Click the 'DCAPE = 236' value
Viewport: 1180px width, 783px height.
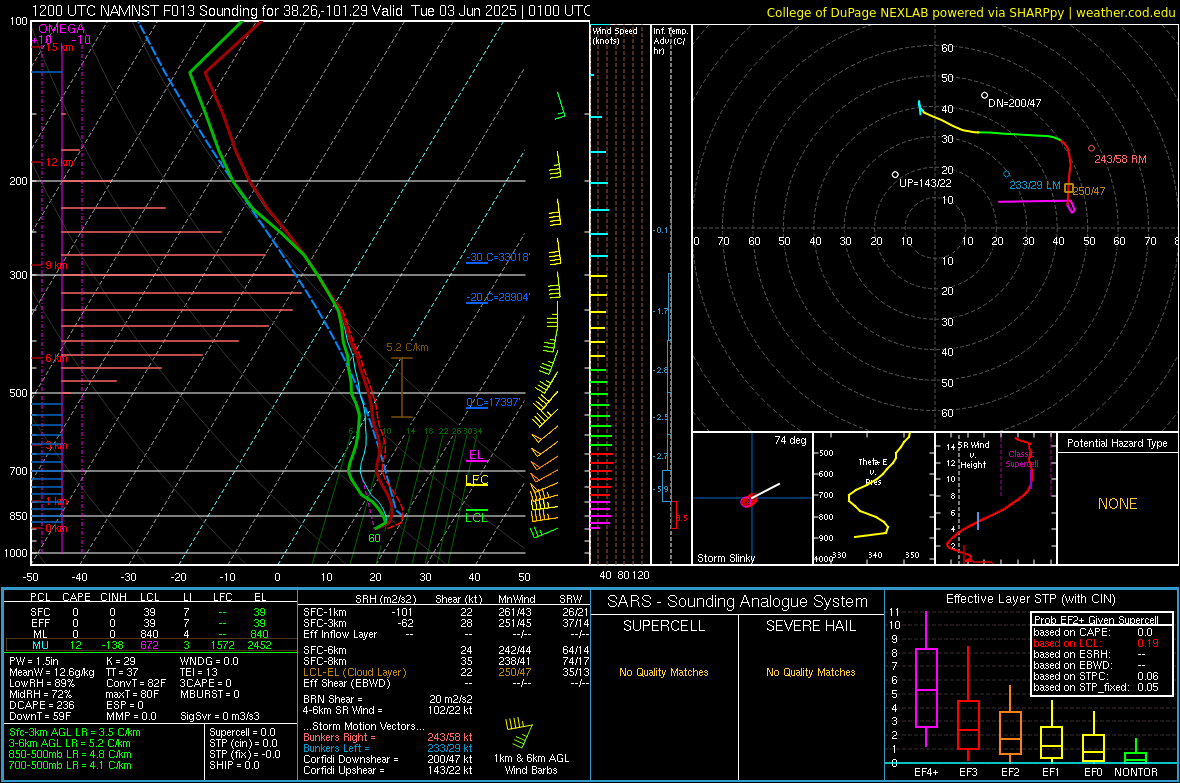tap(41, 705)
